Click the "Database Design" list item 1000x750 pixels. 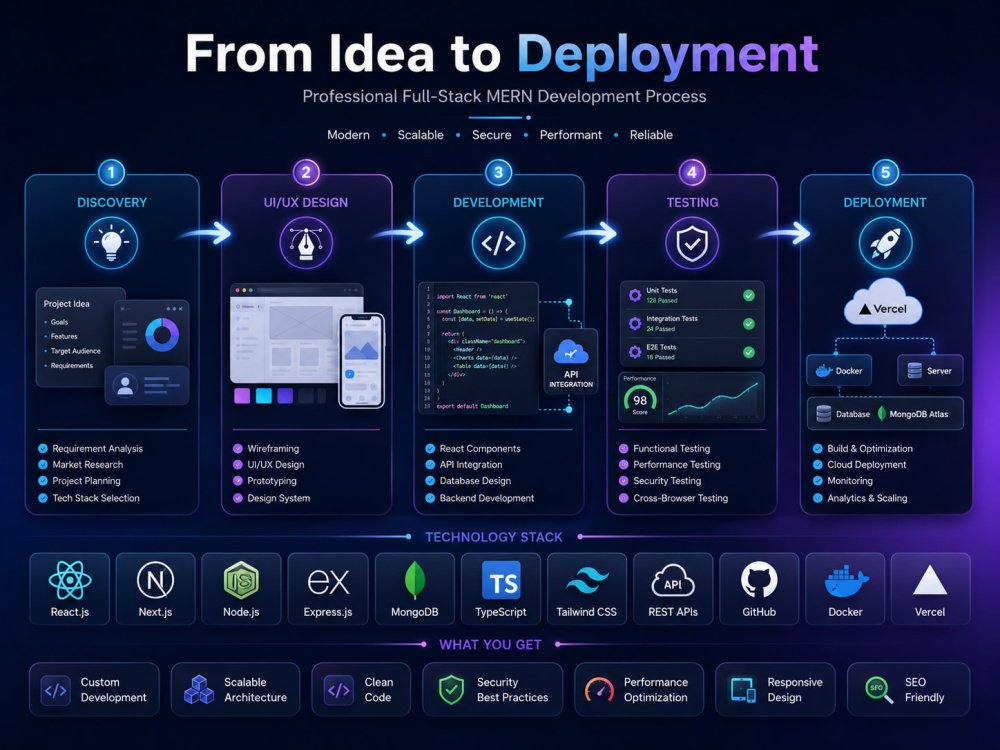(475, 481)
